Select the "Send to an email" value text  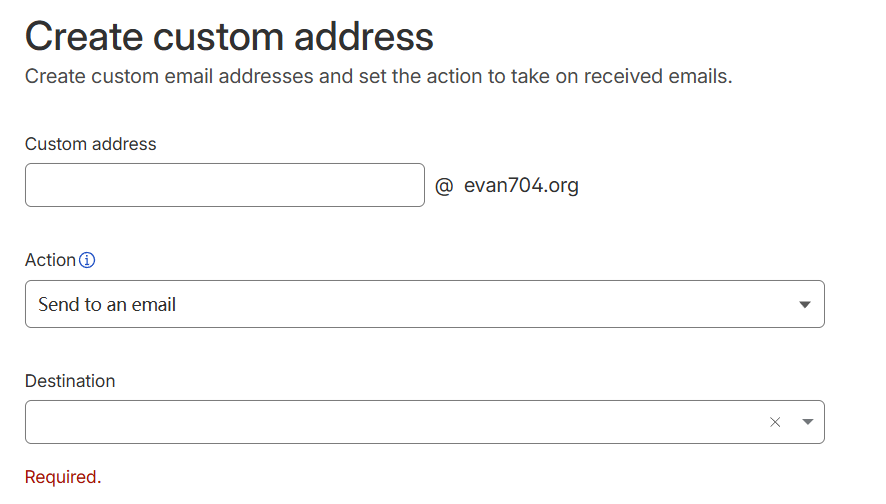pos(107,304)
